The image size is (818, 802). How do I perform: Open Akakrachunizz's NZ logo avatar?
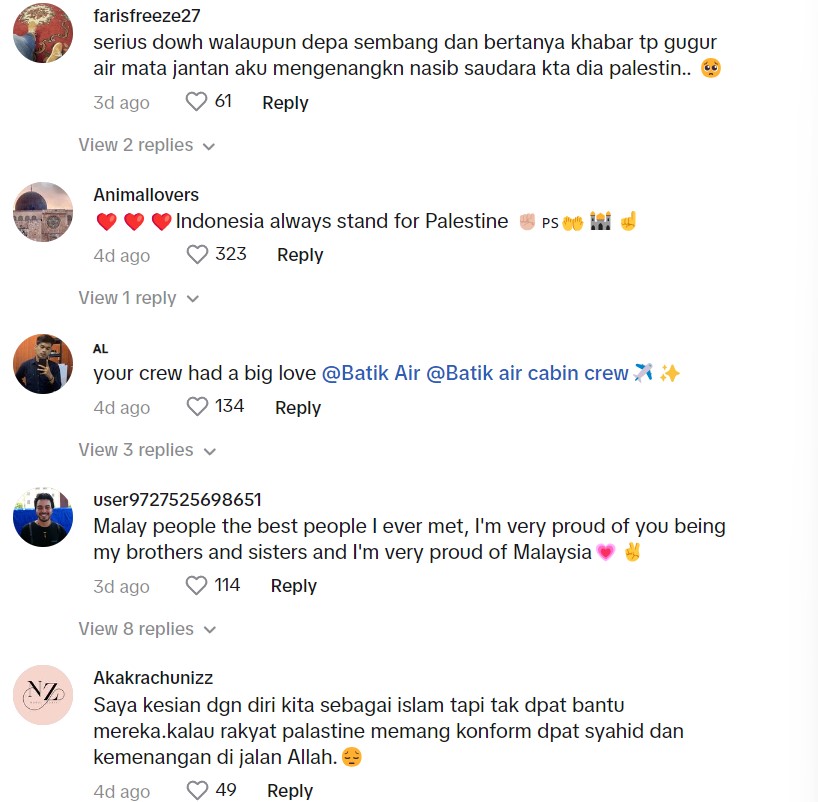tap(43, 694)
